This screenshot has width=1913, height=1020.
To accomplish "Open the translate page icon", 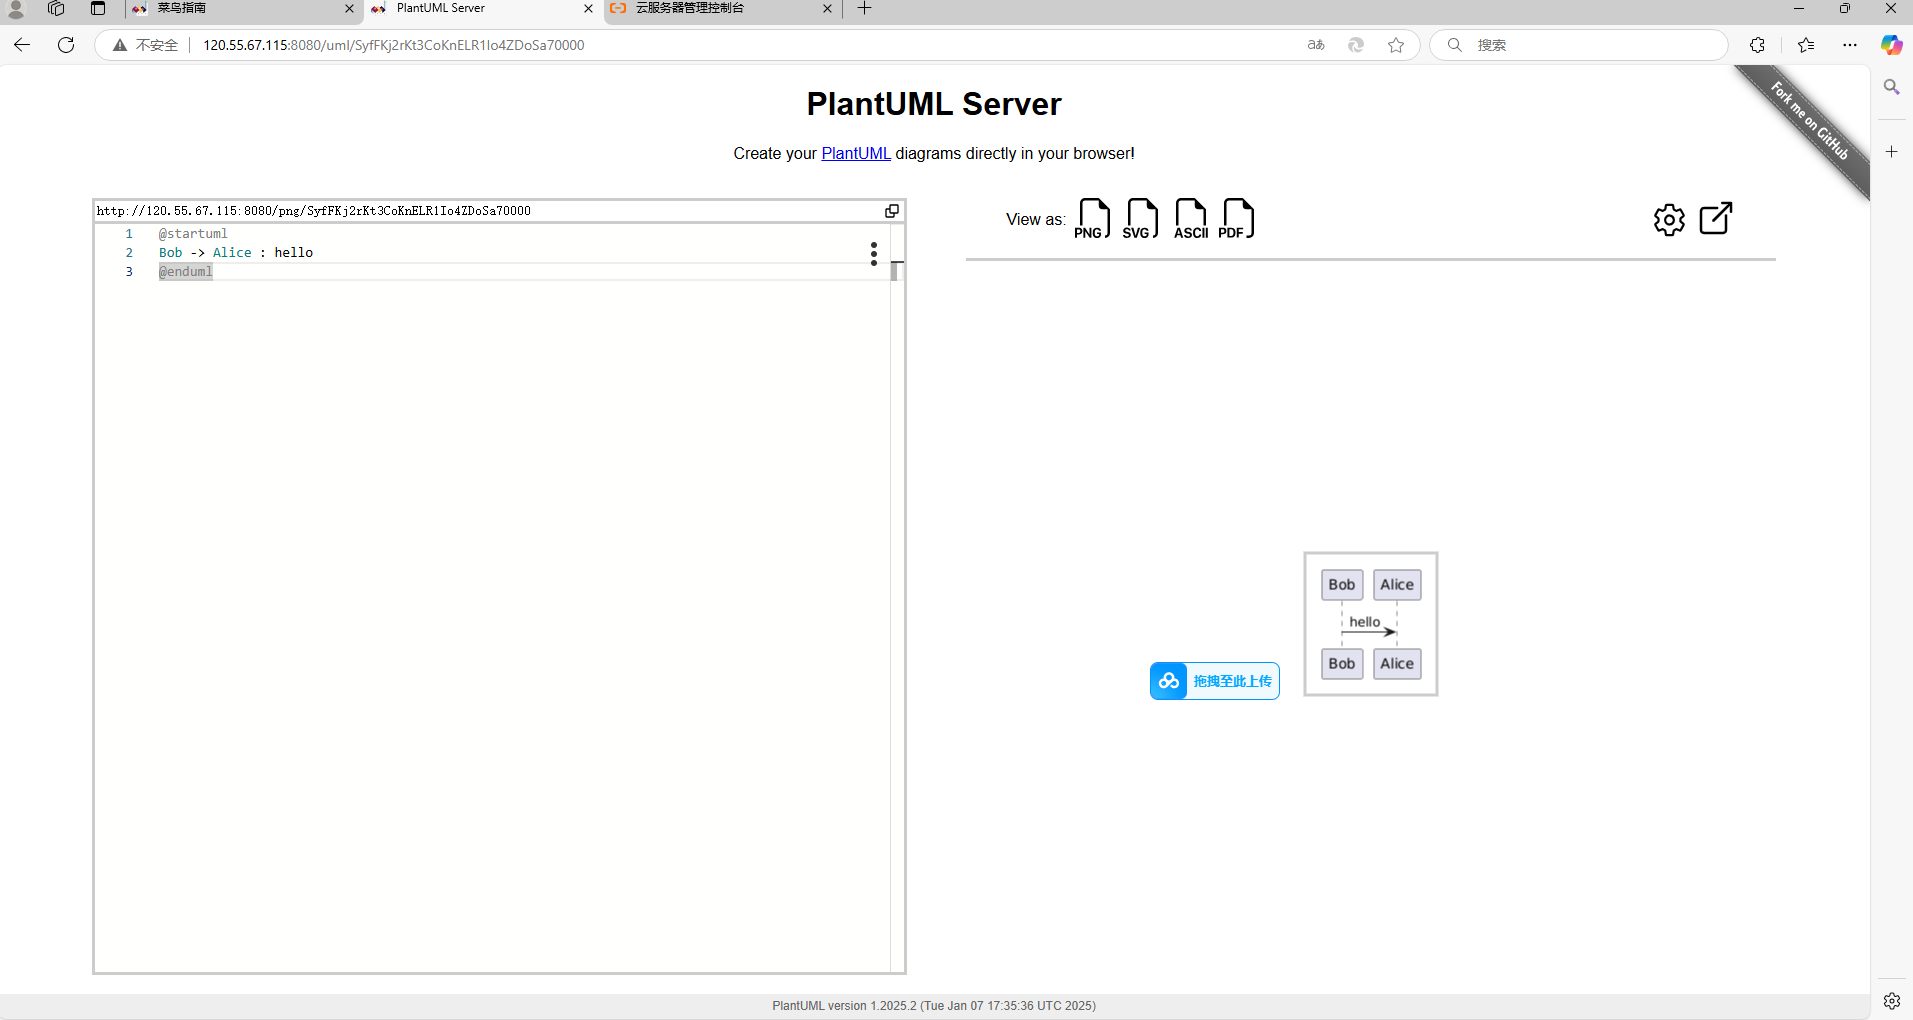I will [1316, 45].
